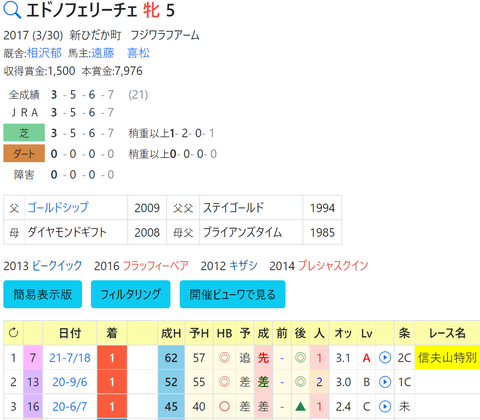Click the refresh icon in table header

(13, 333)
